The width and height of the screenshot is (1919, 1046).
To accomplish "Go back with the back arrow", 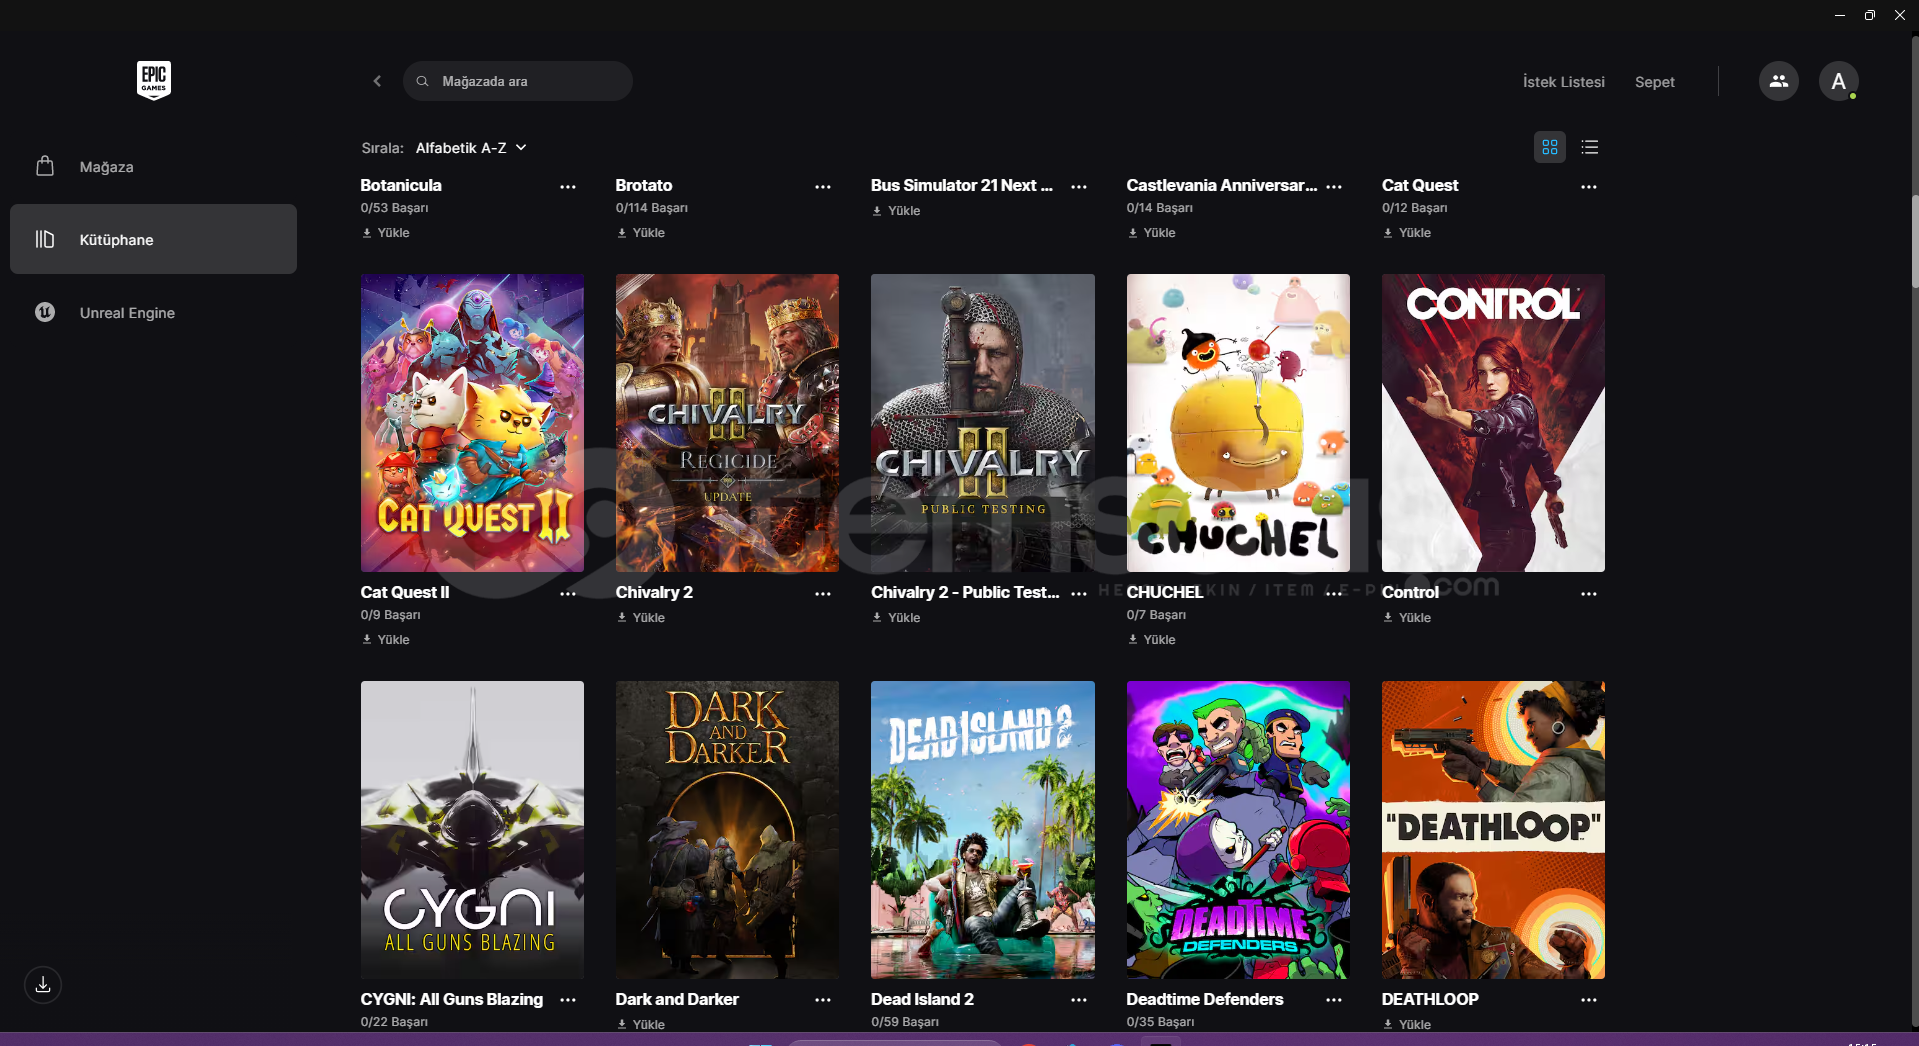I will (377, 81).
